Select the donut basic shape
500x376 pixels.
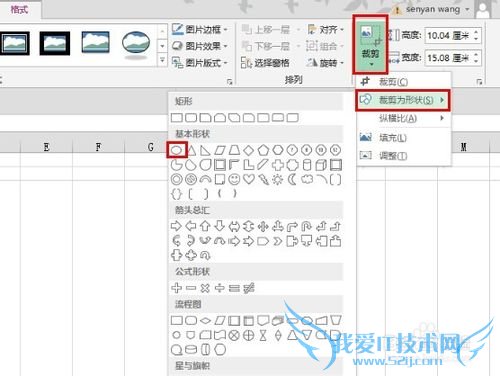point(177,180)
